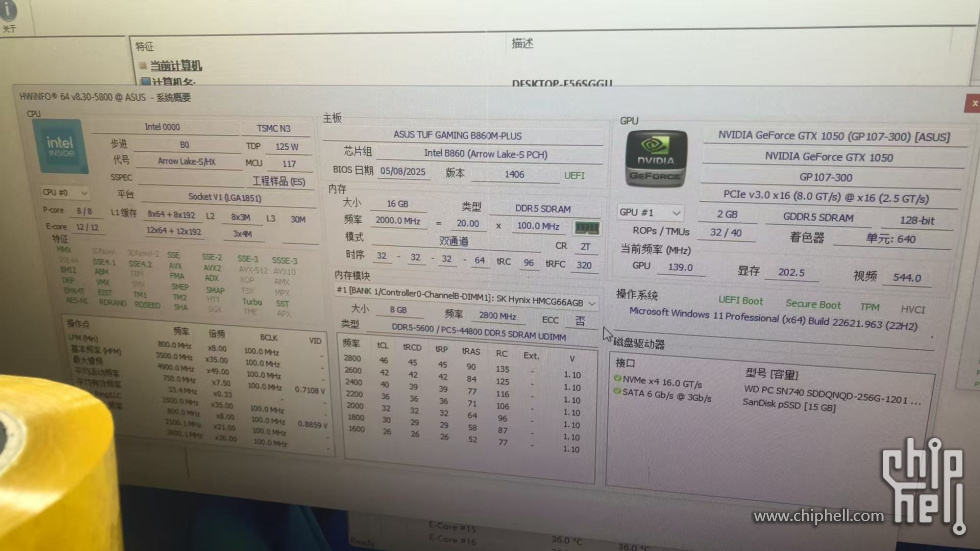Click the memory frequency 2000.0 MHz field

click(398, 221)
